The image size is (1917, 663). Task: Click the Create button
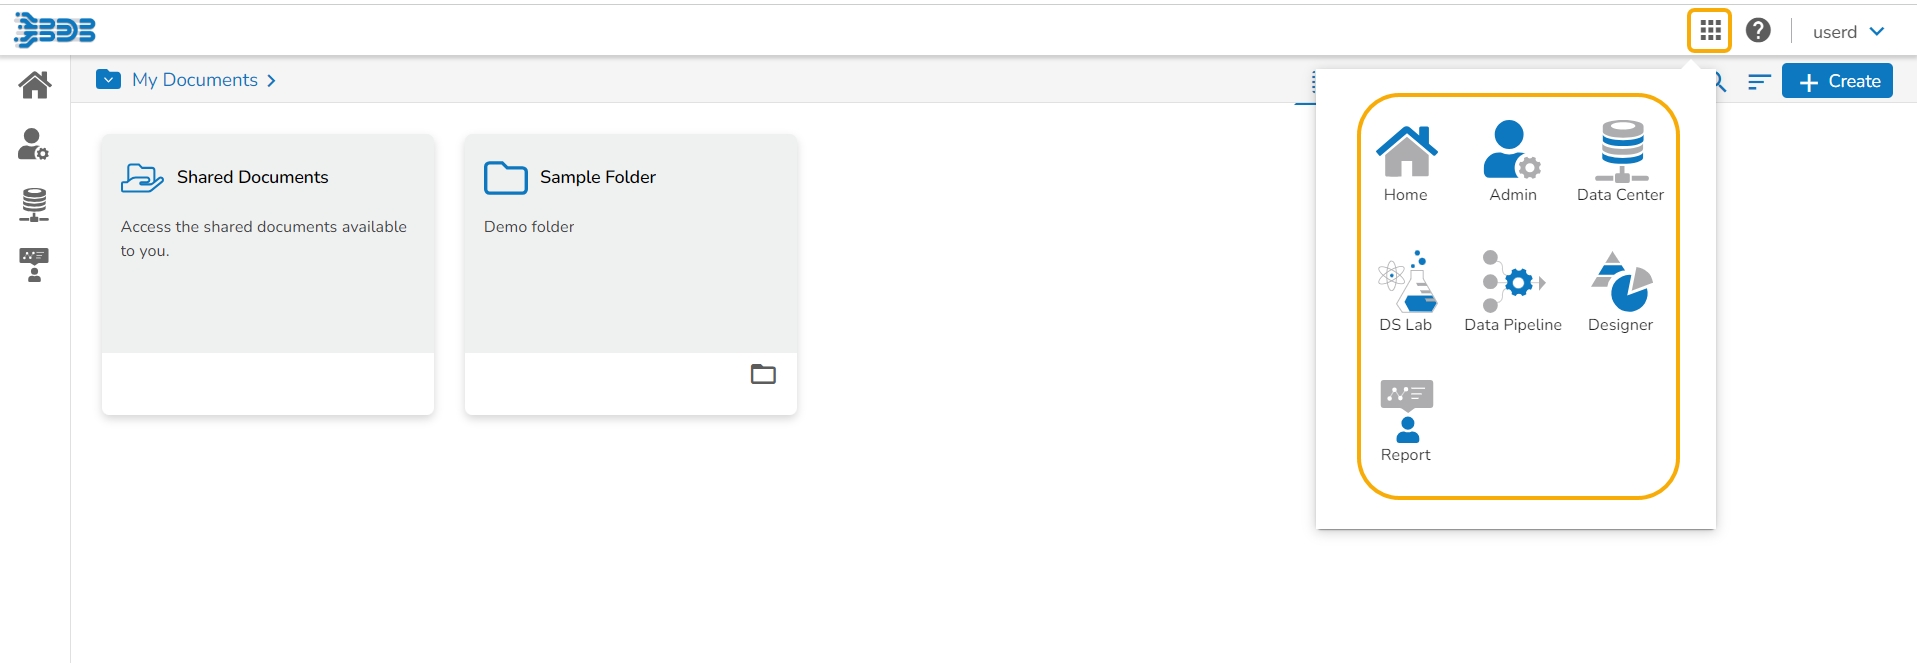[1837, 81]
